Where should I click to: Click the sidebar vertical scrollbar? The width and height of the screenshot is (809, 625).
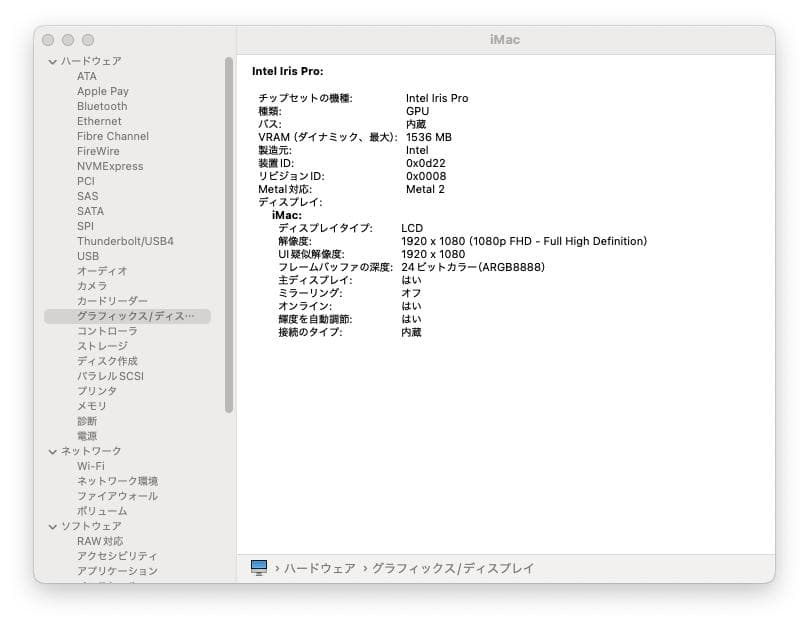coord(229,235)
